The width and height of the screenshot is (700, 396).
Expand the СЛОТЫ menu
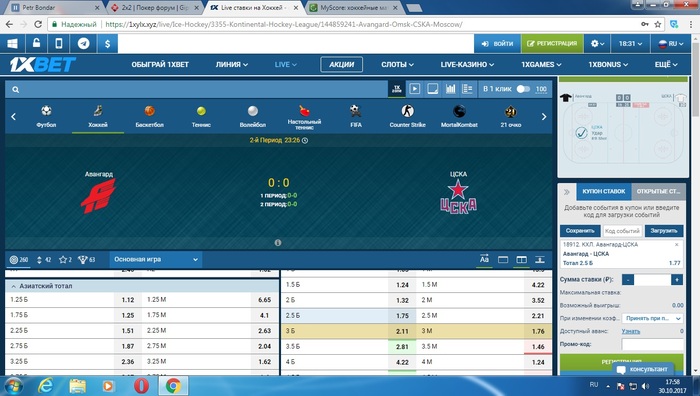pyautogui.click(x=397, y=65)
